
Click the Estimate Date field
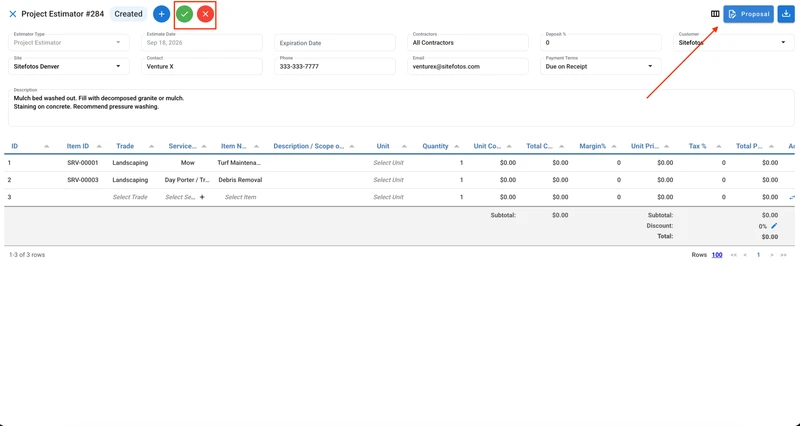coord(202,42)
